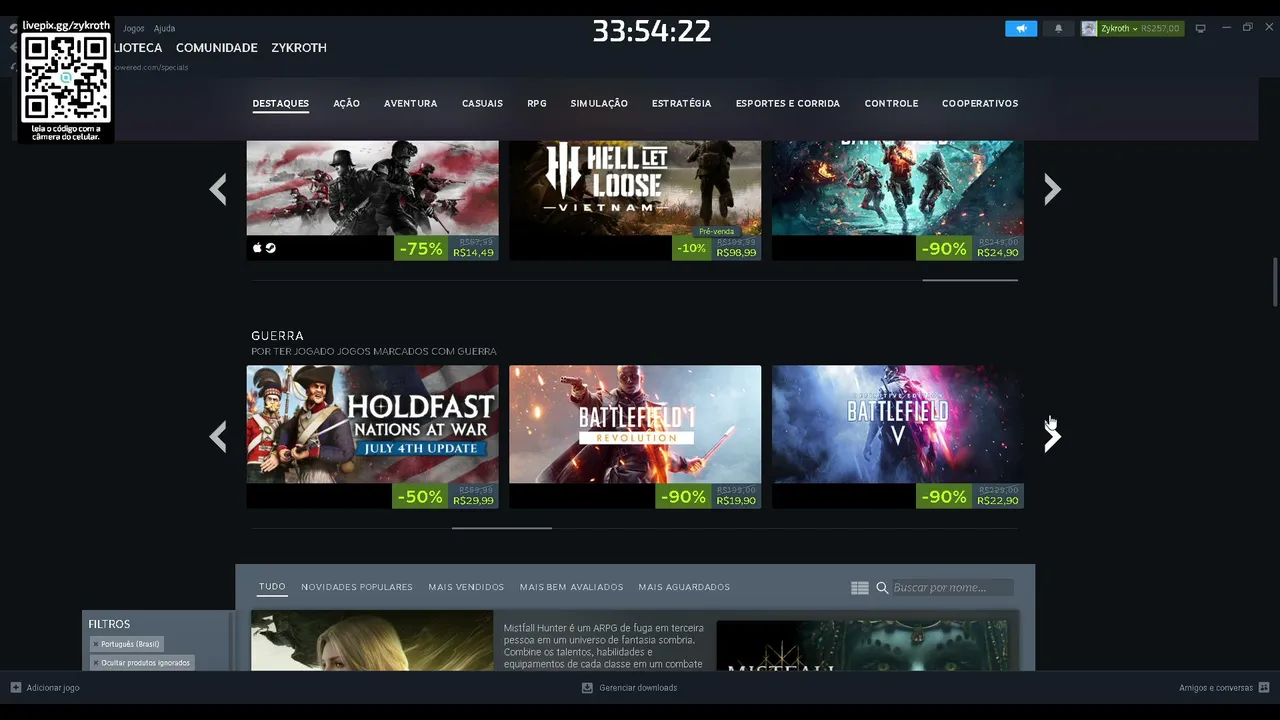Remove the Português (Brasil) filter
Screen dimensions: 1280x720
tap(96, 644)
